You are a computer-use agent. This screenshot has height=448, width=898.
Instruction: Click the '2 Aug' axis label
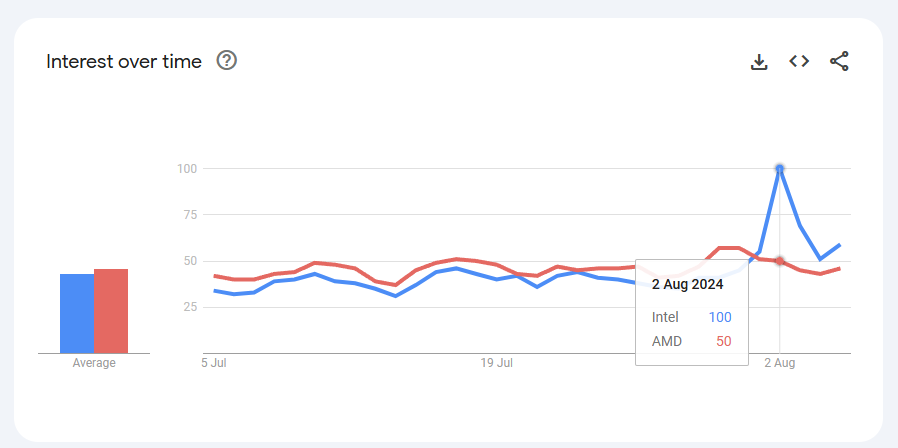pos(779,363)
